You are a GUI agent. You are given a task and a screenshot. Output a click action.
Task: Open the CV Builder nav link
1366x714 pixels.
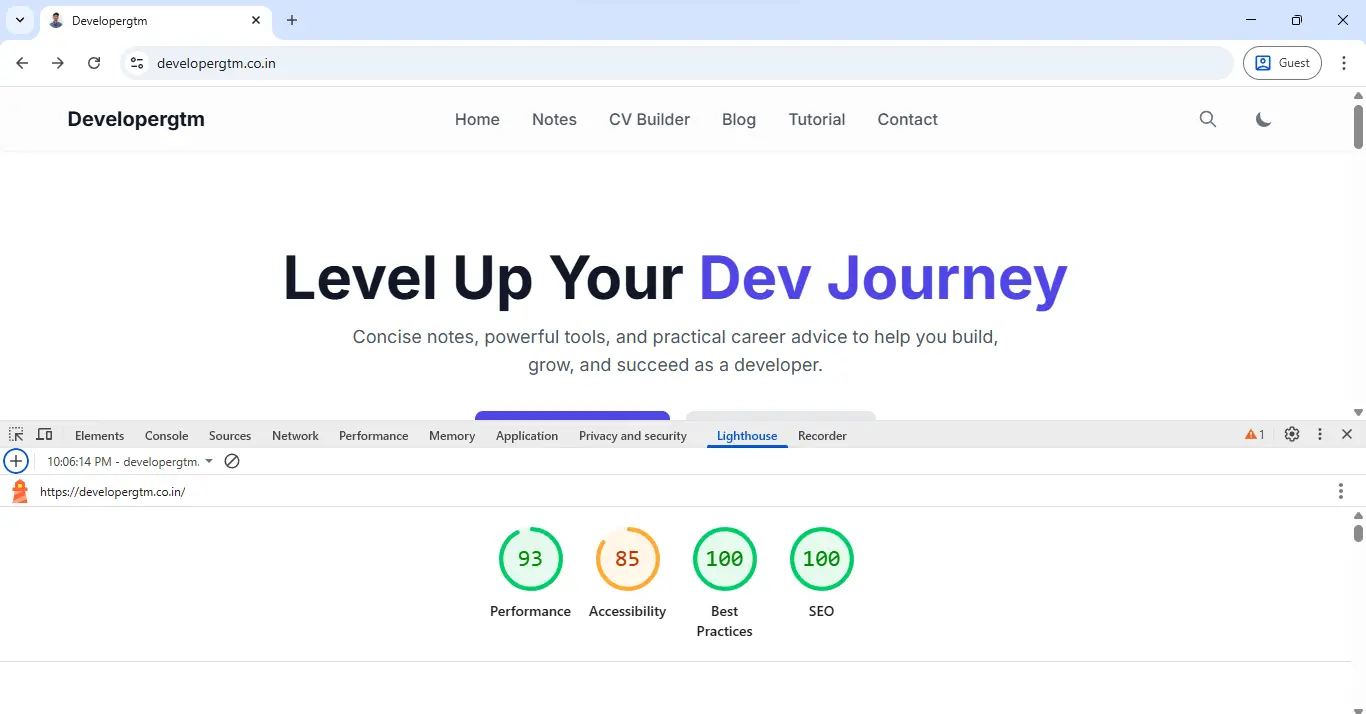click(649, 119)
